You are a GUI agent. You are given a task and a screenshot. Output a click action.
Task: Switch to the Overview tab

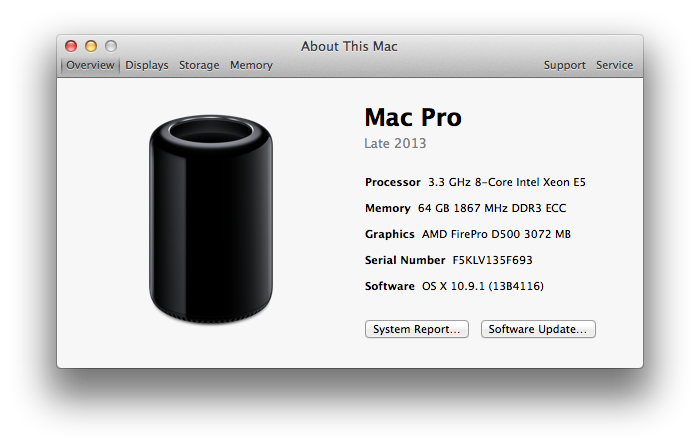pyautogui.click(x=90, y=65)
